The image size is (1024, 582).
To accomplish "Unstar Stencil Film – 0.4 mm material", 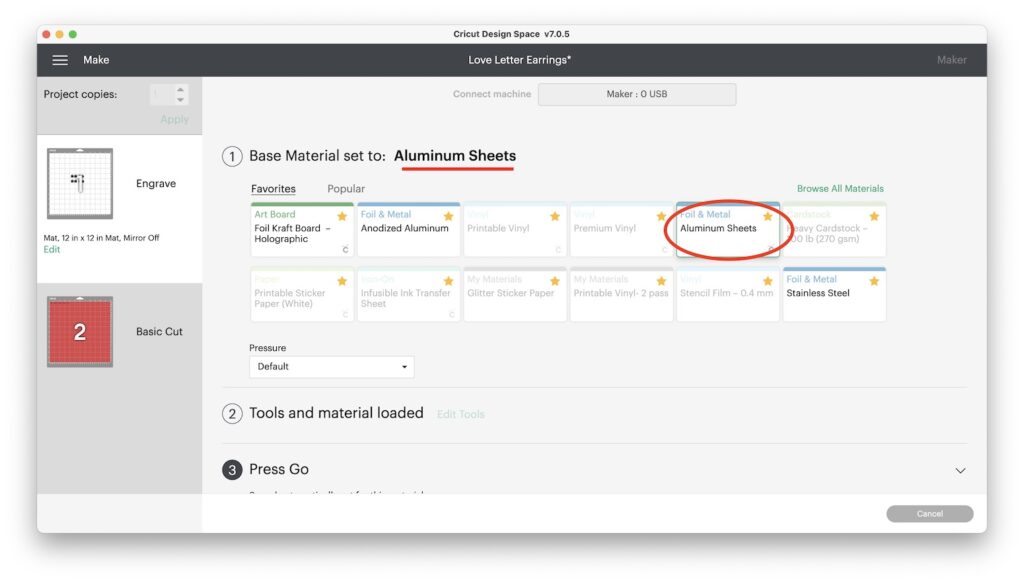I will 768,281.
